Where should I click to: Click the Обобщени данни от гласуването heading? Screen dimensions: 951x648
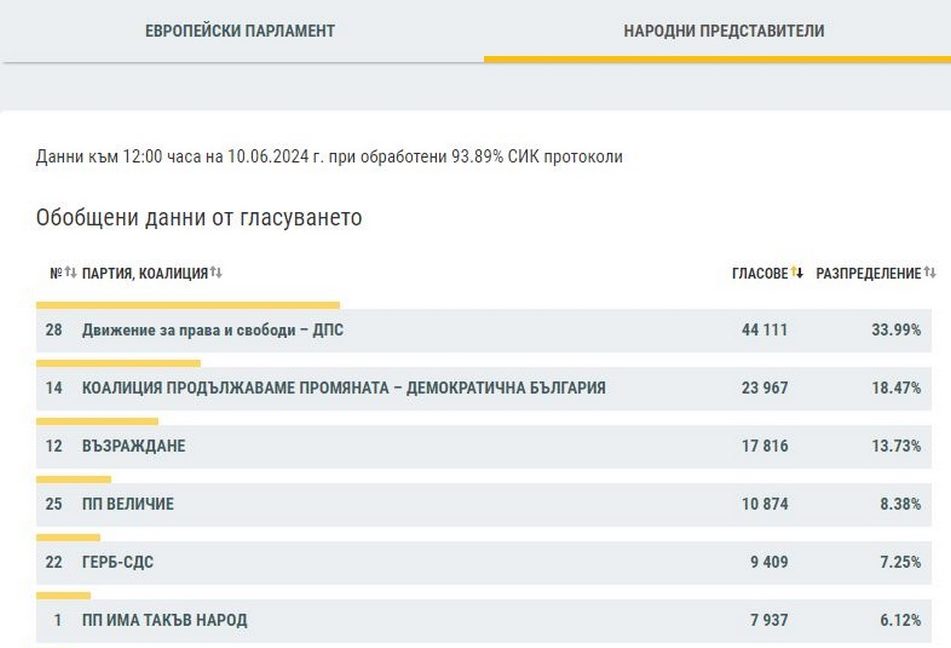(199, 218)
